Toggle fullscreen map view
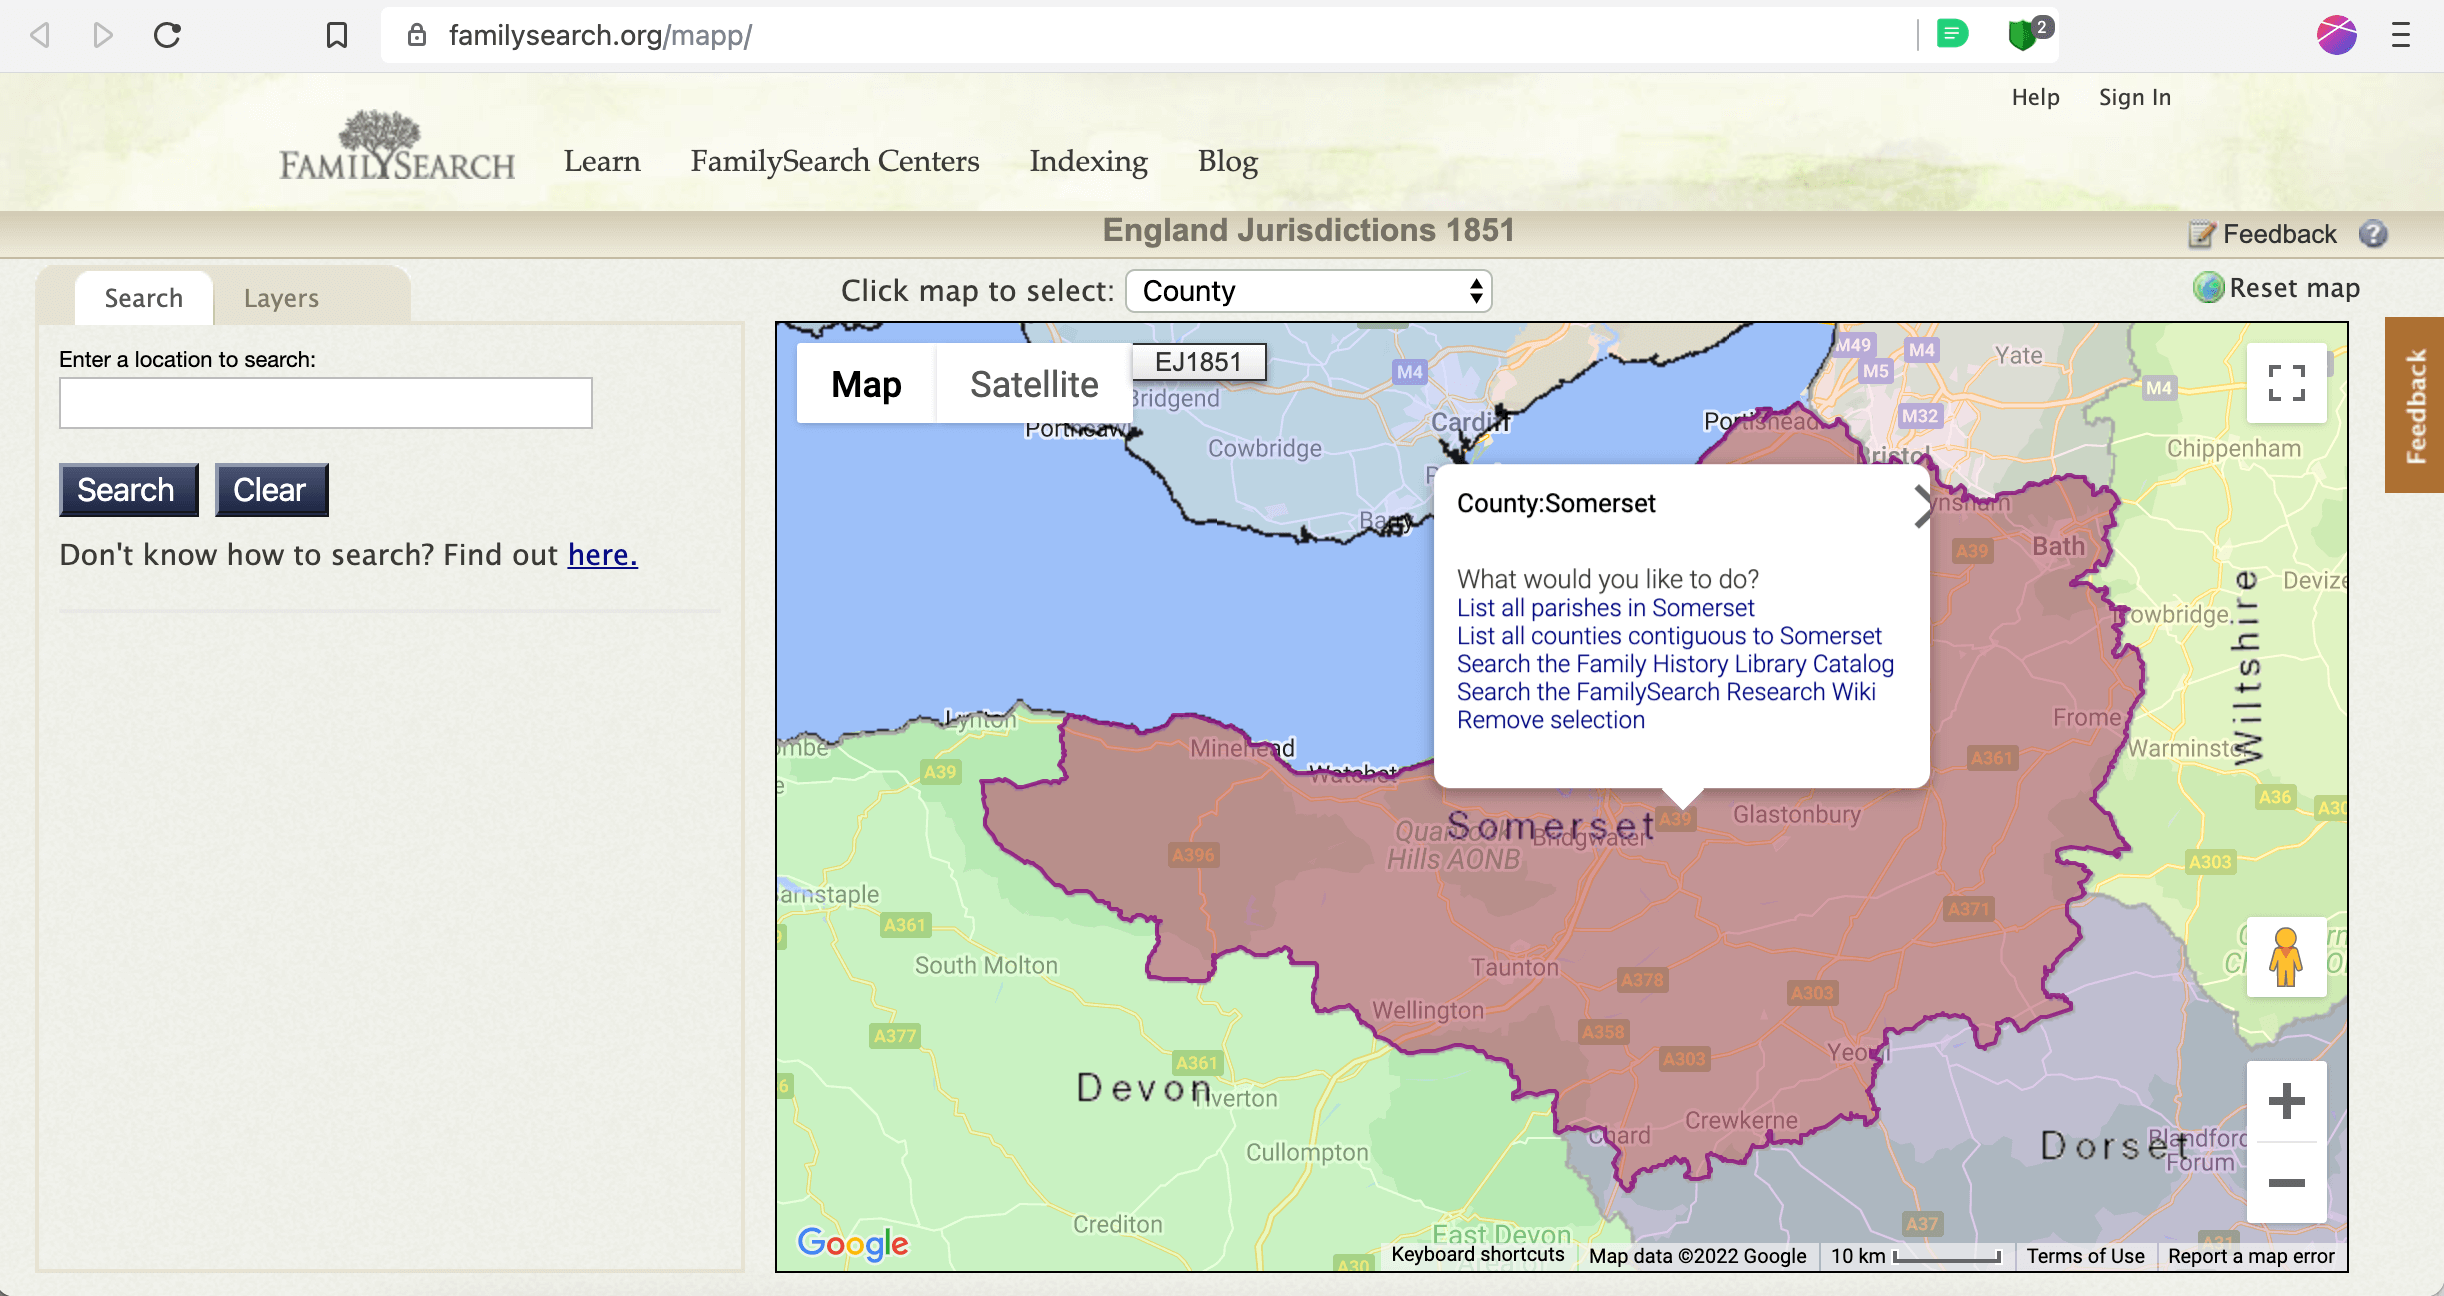This screenshot has height=1296, width=2444. (x=2286, y=383)
